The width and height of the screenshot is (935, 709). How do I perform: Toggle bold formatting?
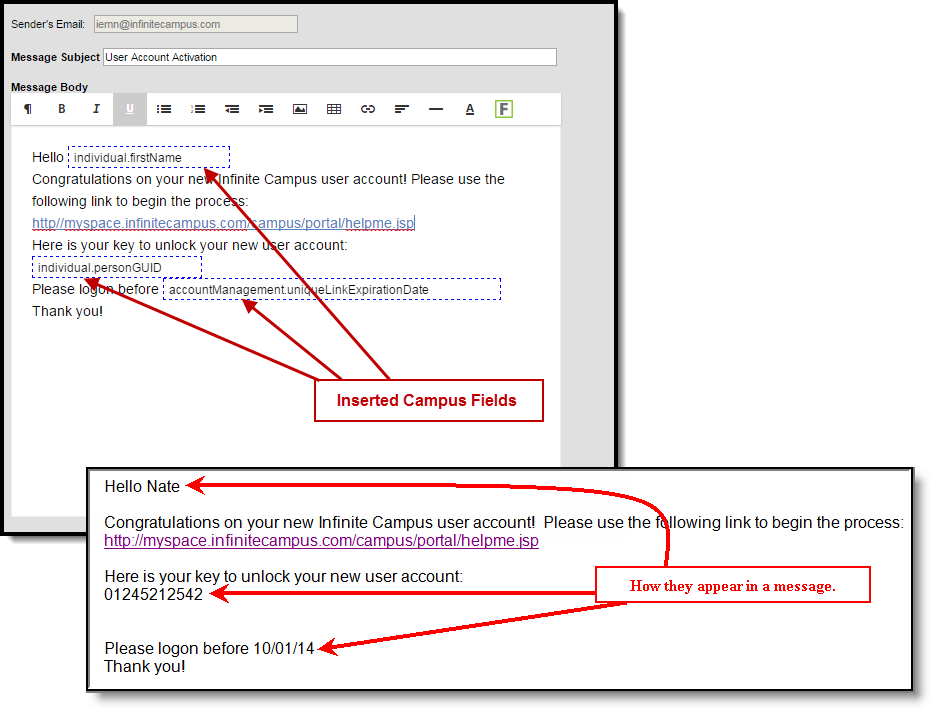coord(62,109)
